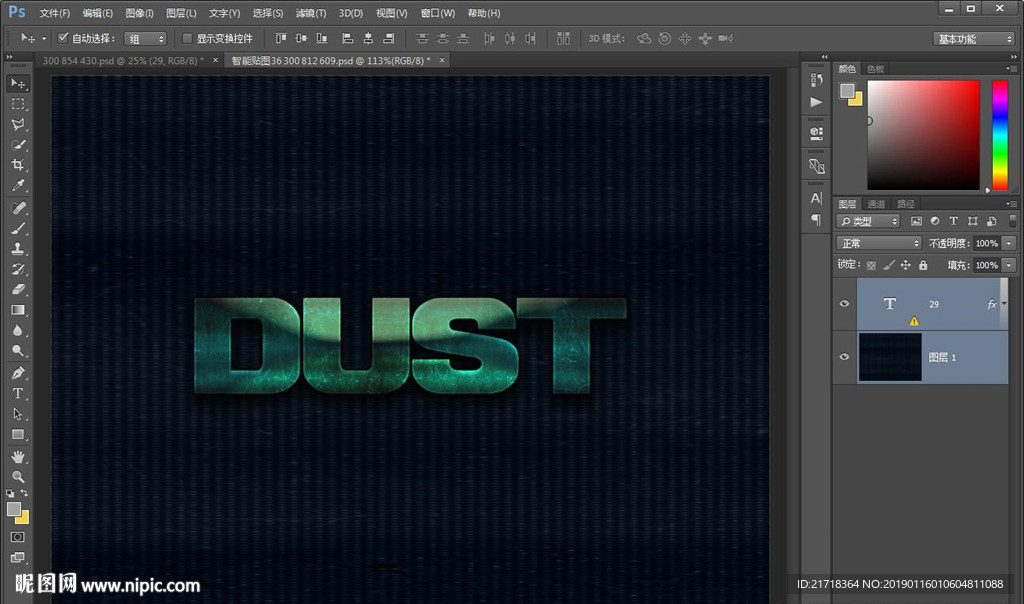Click the hue spectrum slider bar

click(x=1000, y=135)
